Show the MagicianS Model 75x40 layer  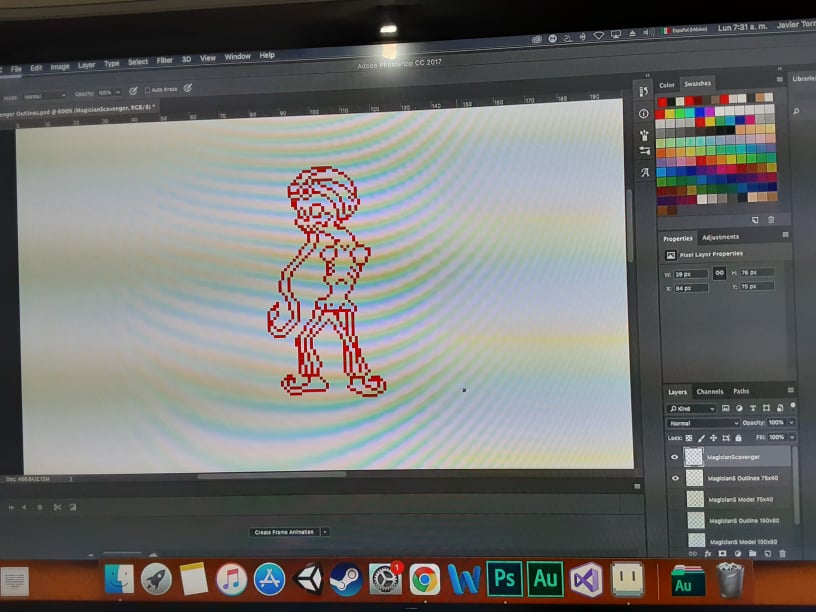pyautogui.click(x=676, y=500)
